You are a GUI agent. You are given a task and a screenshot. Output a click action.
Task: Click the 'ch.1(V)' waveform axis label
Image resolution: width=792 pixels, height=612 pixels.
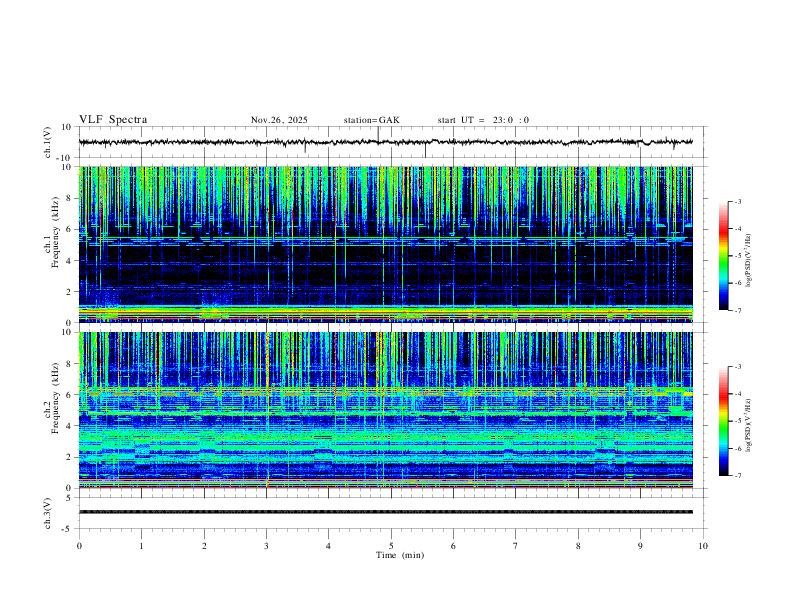48,142
